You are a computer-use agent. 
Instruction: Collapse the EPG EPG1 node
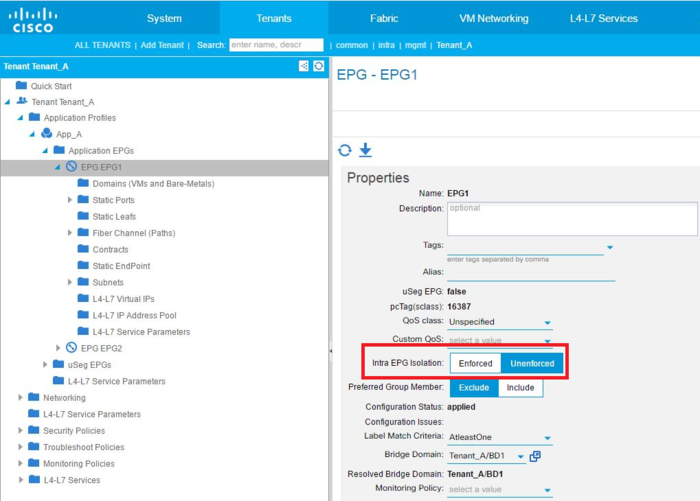(57, 167)
